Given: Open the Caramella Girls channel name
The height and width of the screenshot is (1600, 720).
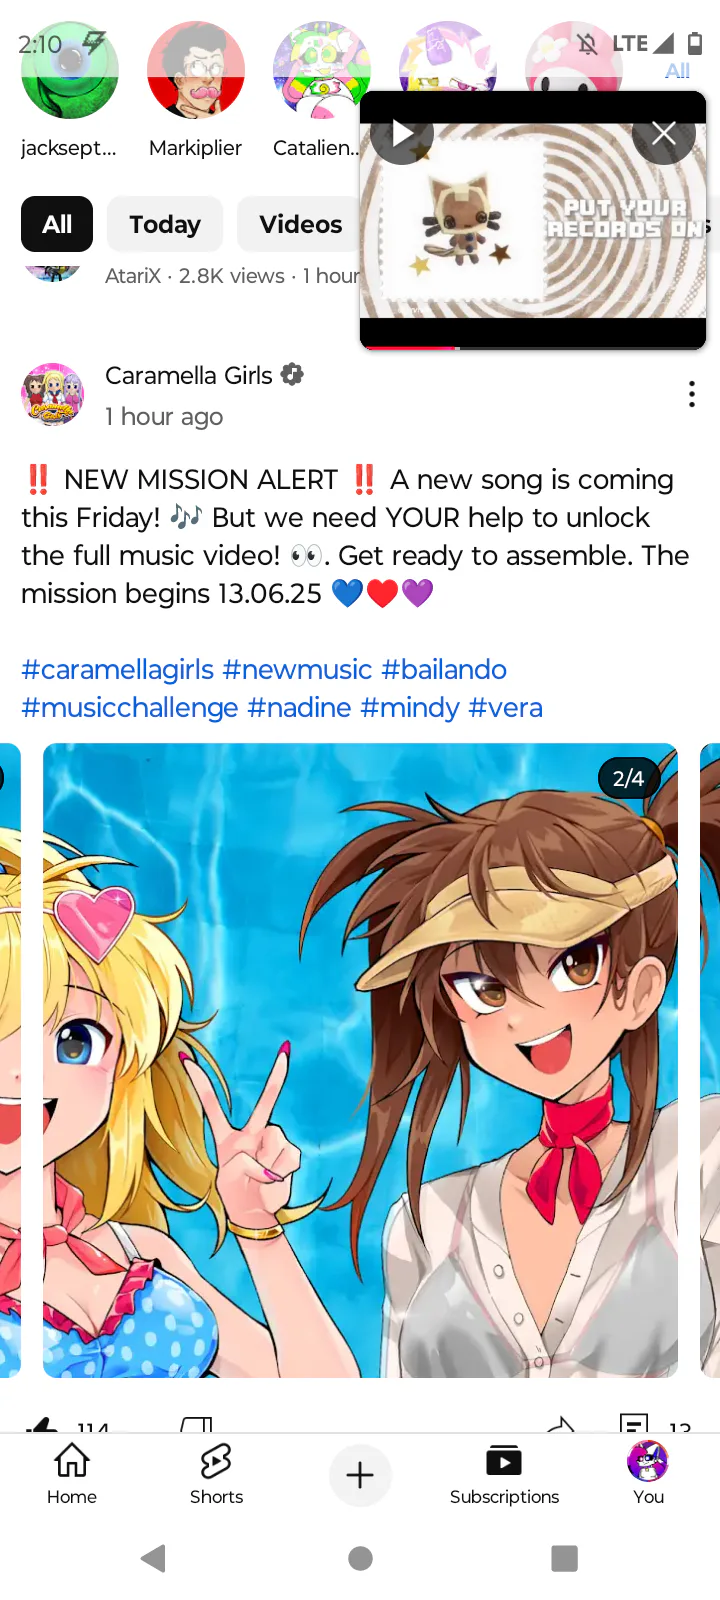Looking at the screenshot, I should (x=189, y=375).
